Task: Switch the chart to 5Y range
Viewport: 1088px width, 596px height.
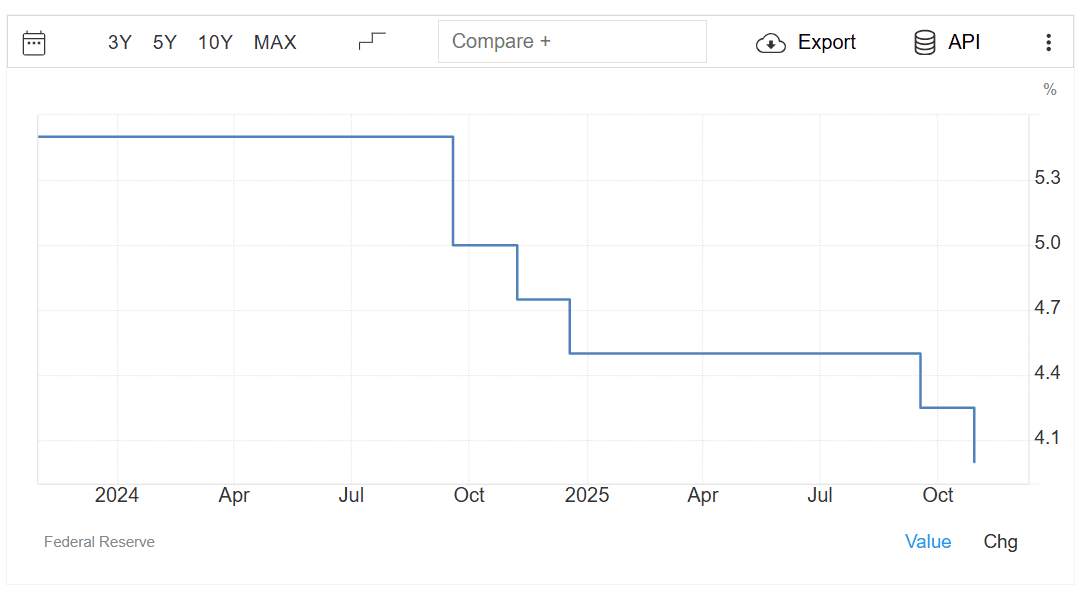Action: click(x=165, y=42)
